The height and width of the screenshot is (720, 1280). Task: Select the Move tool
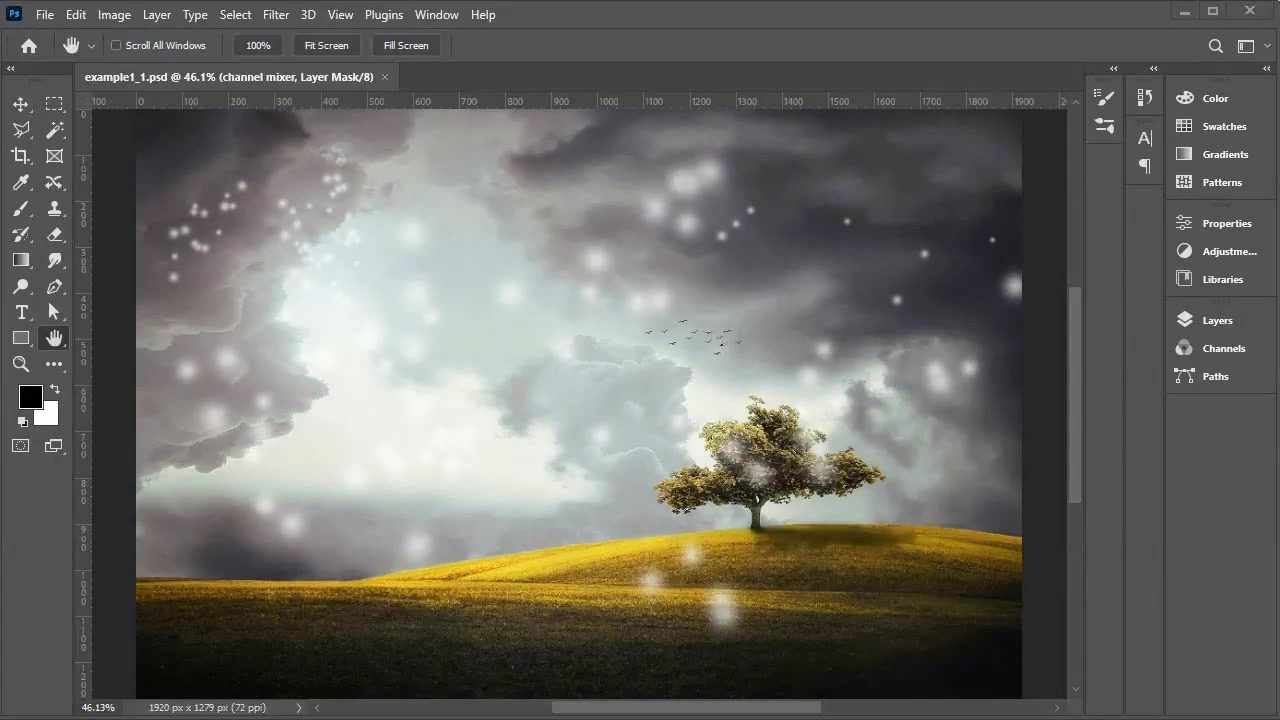(21, 104)
